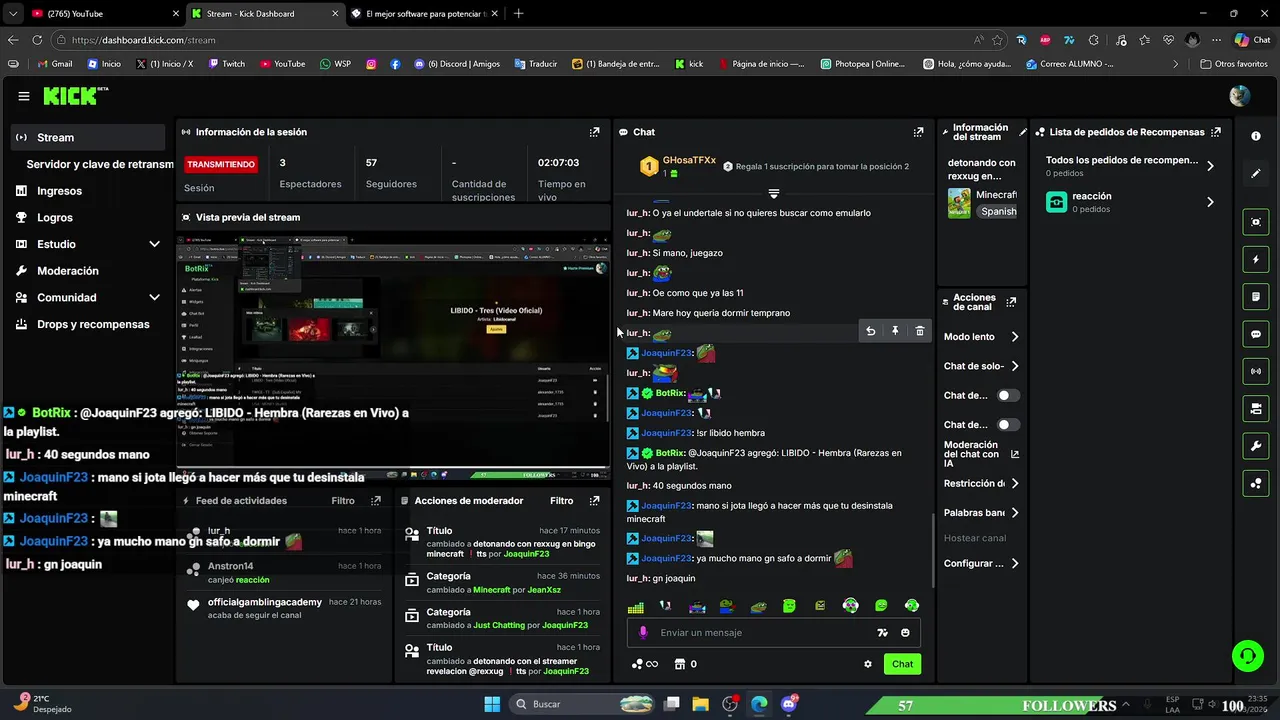The height and width of the screenshot is (720, 1280).
Task: Open Discord from the Windows taskbar
Action: pyautogui.click(x=789, y=704)
